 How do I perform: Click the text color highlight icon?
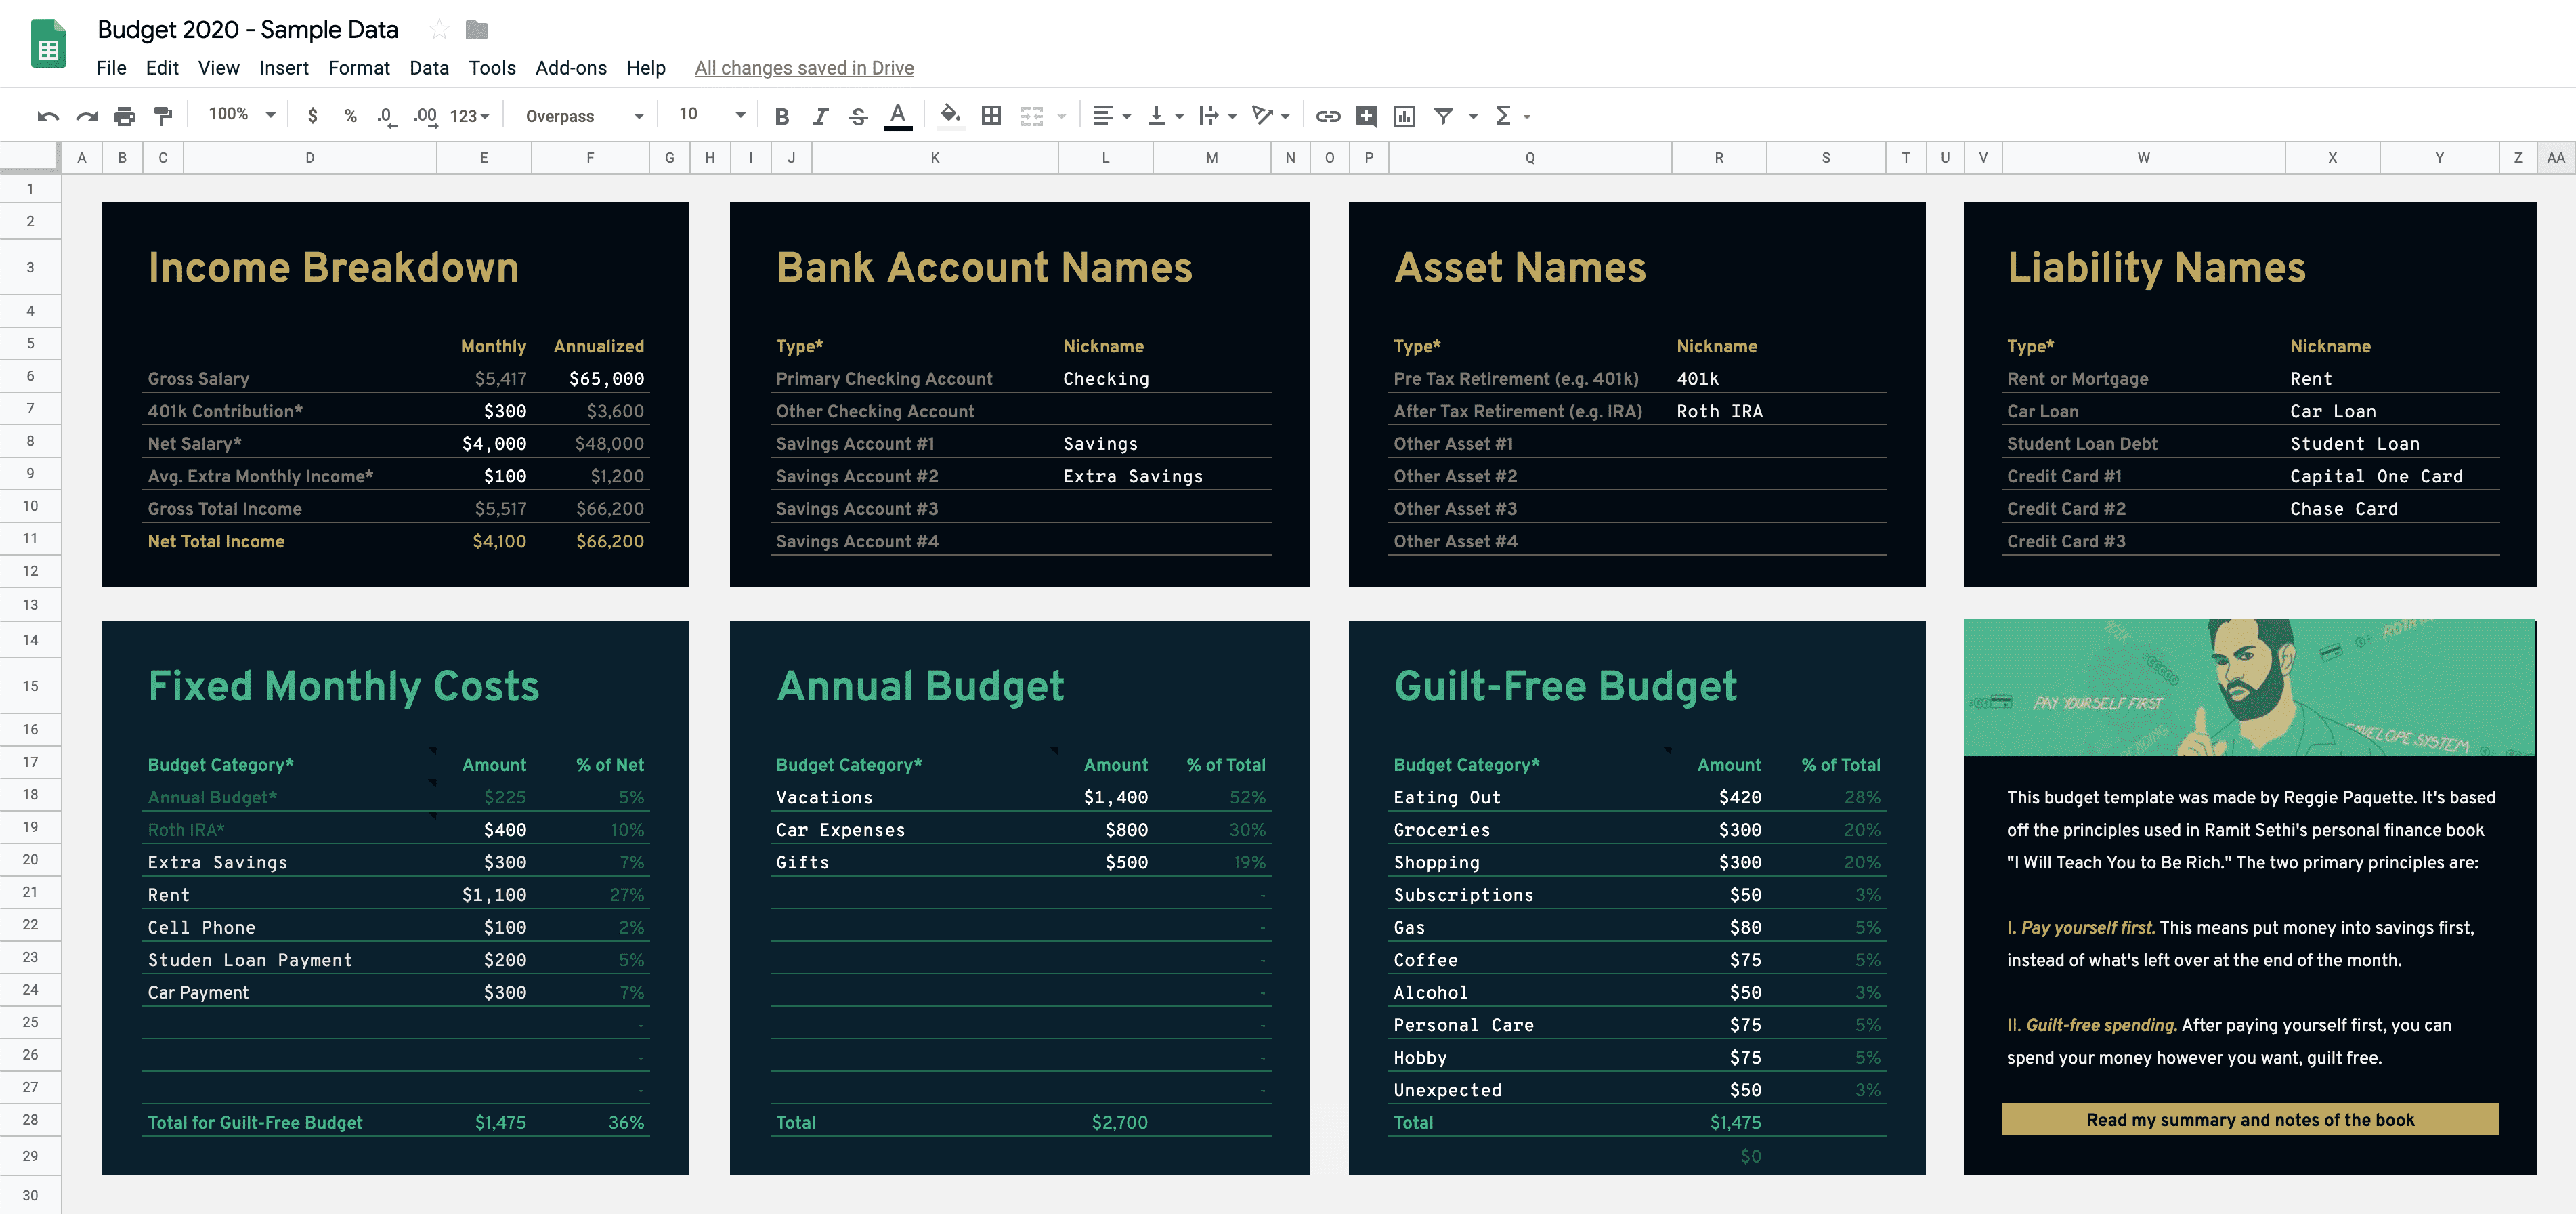[900, 115]
